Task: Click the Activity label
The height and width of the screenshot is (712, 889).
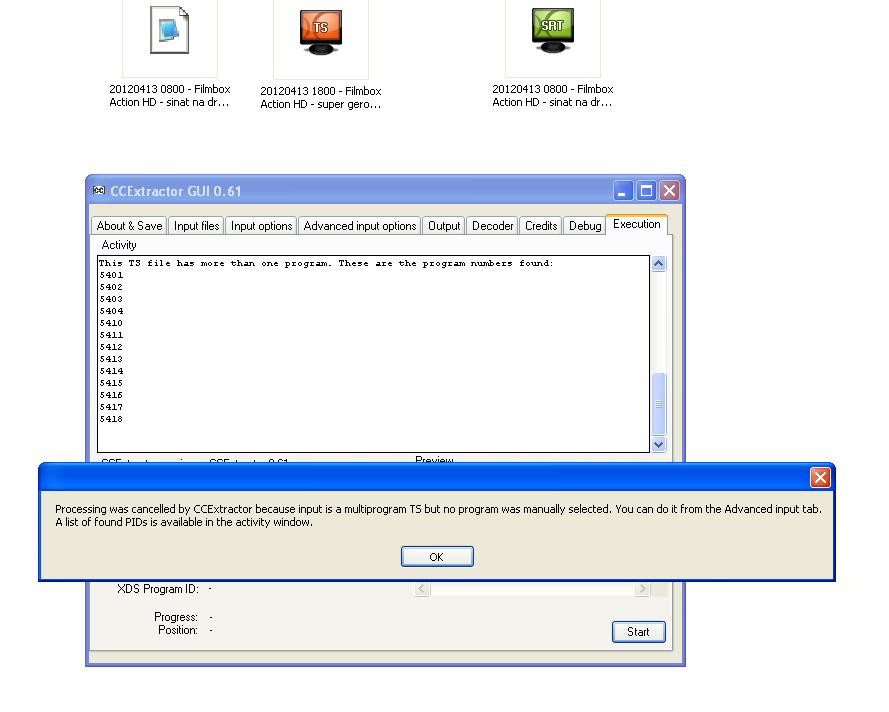Action: (x=119, y=245)
